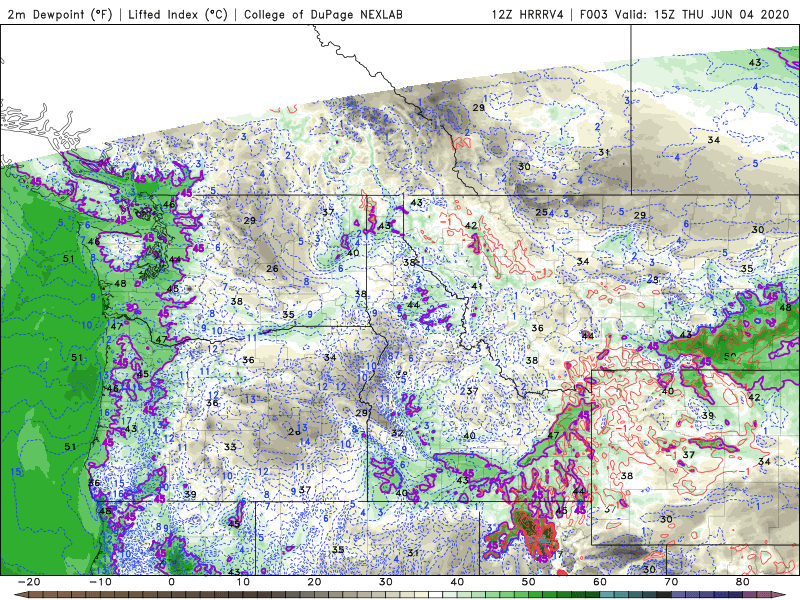The height and width of the screenshot is (600, 800).
Task: Click the 20 tick label on the colorbar
Action: click(314, 582)
